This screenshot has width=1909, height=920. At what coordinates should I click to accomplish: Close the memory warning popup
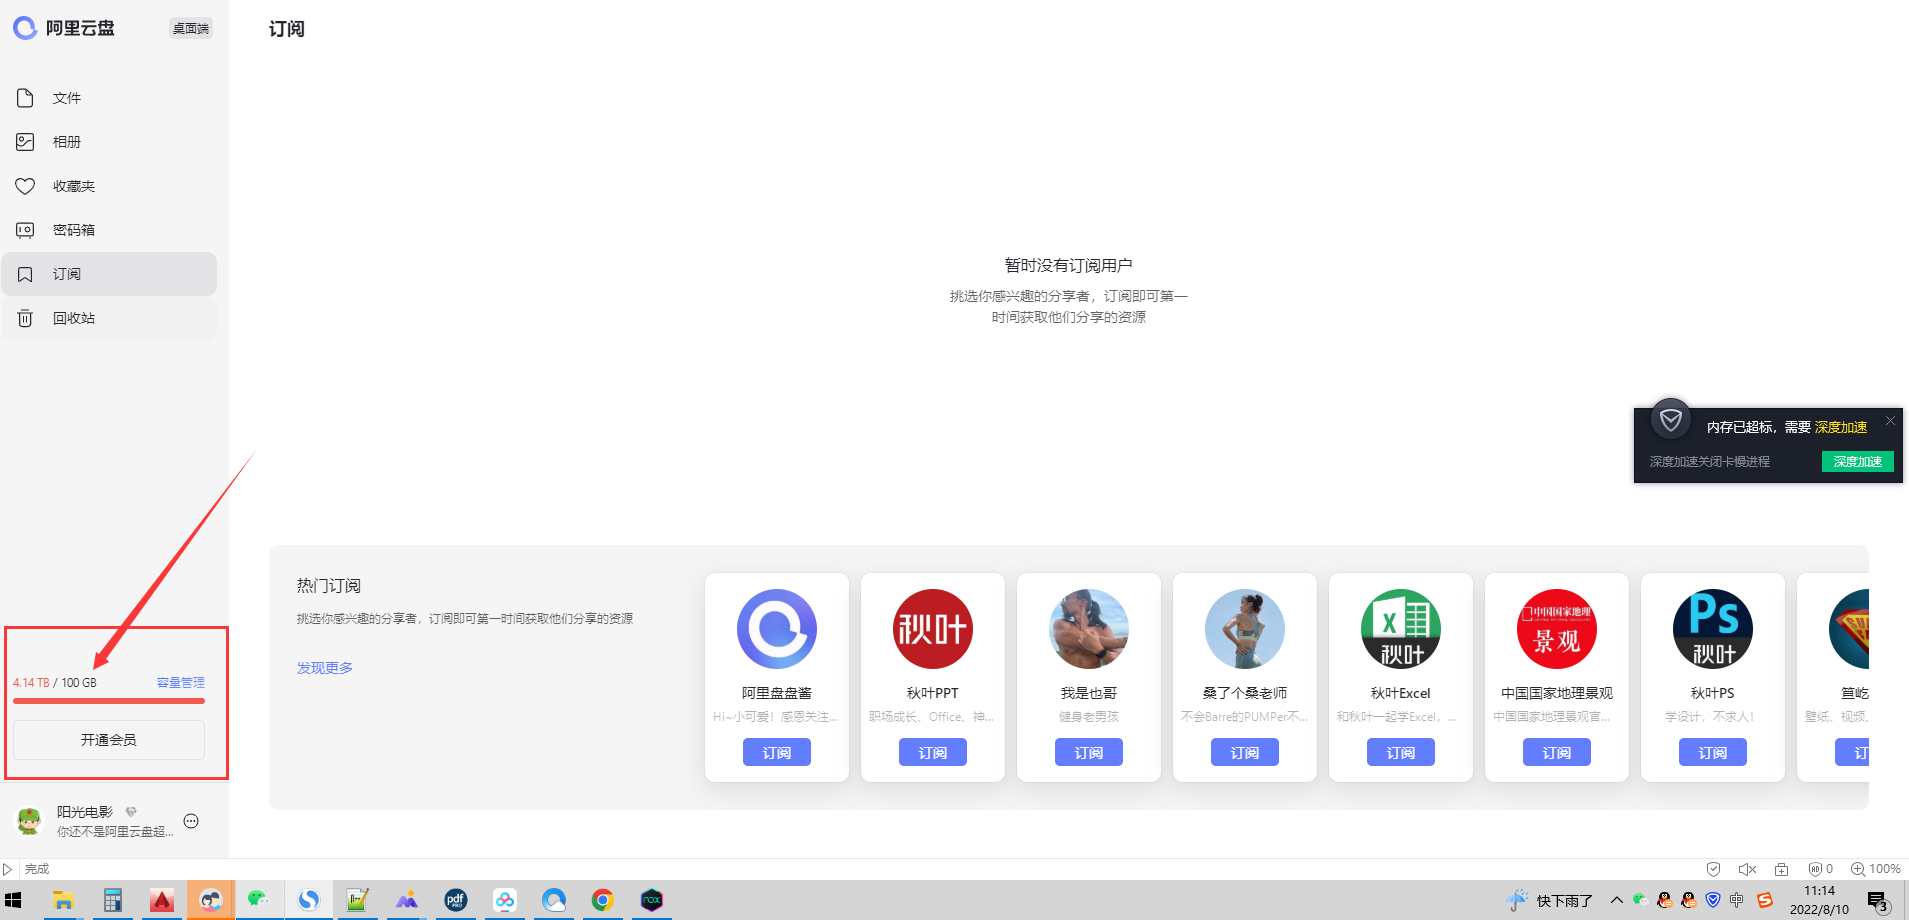tap(1890, 421)
